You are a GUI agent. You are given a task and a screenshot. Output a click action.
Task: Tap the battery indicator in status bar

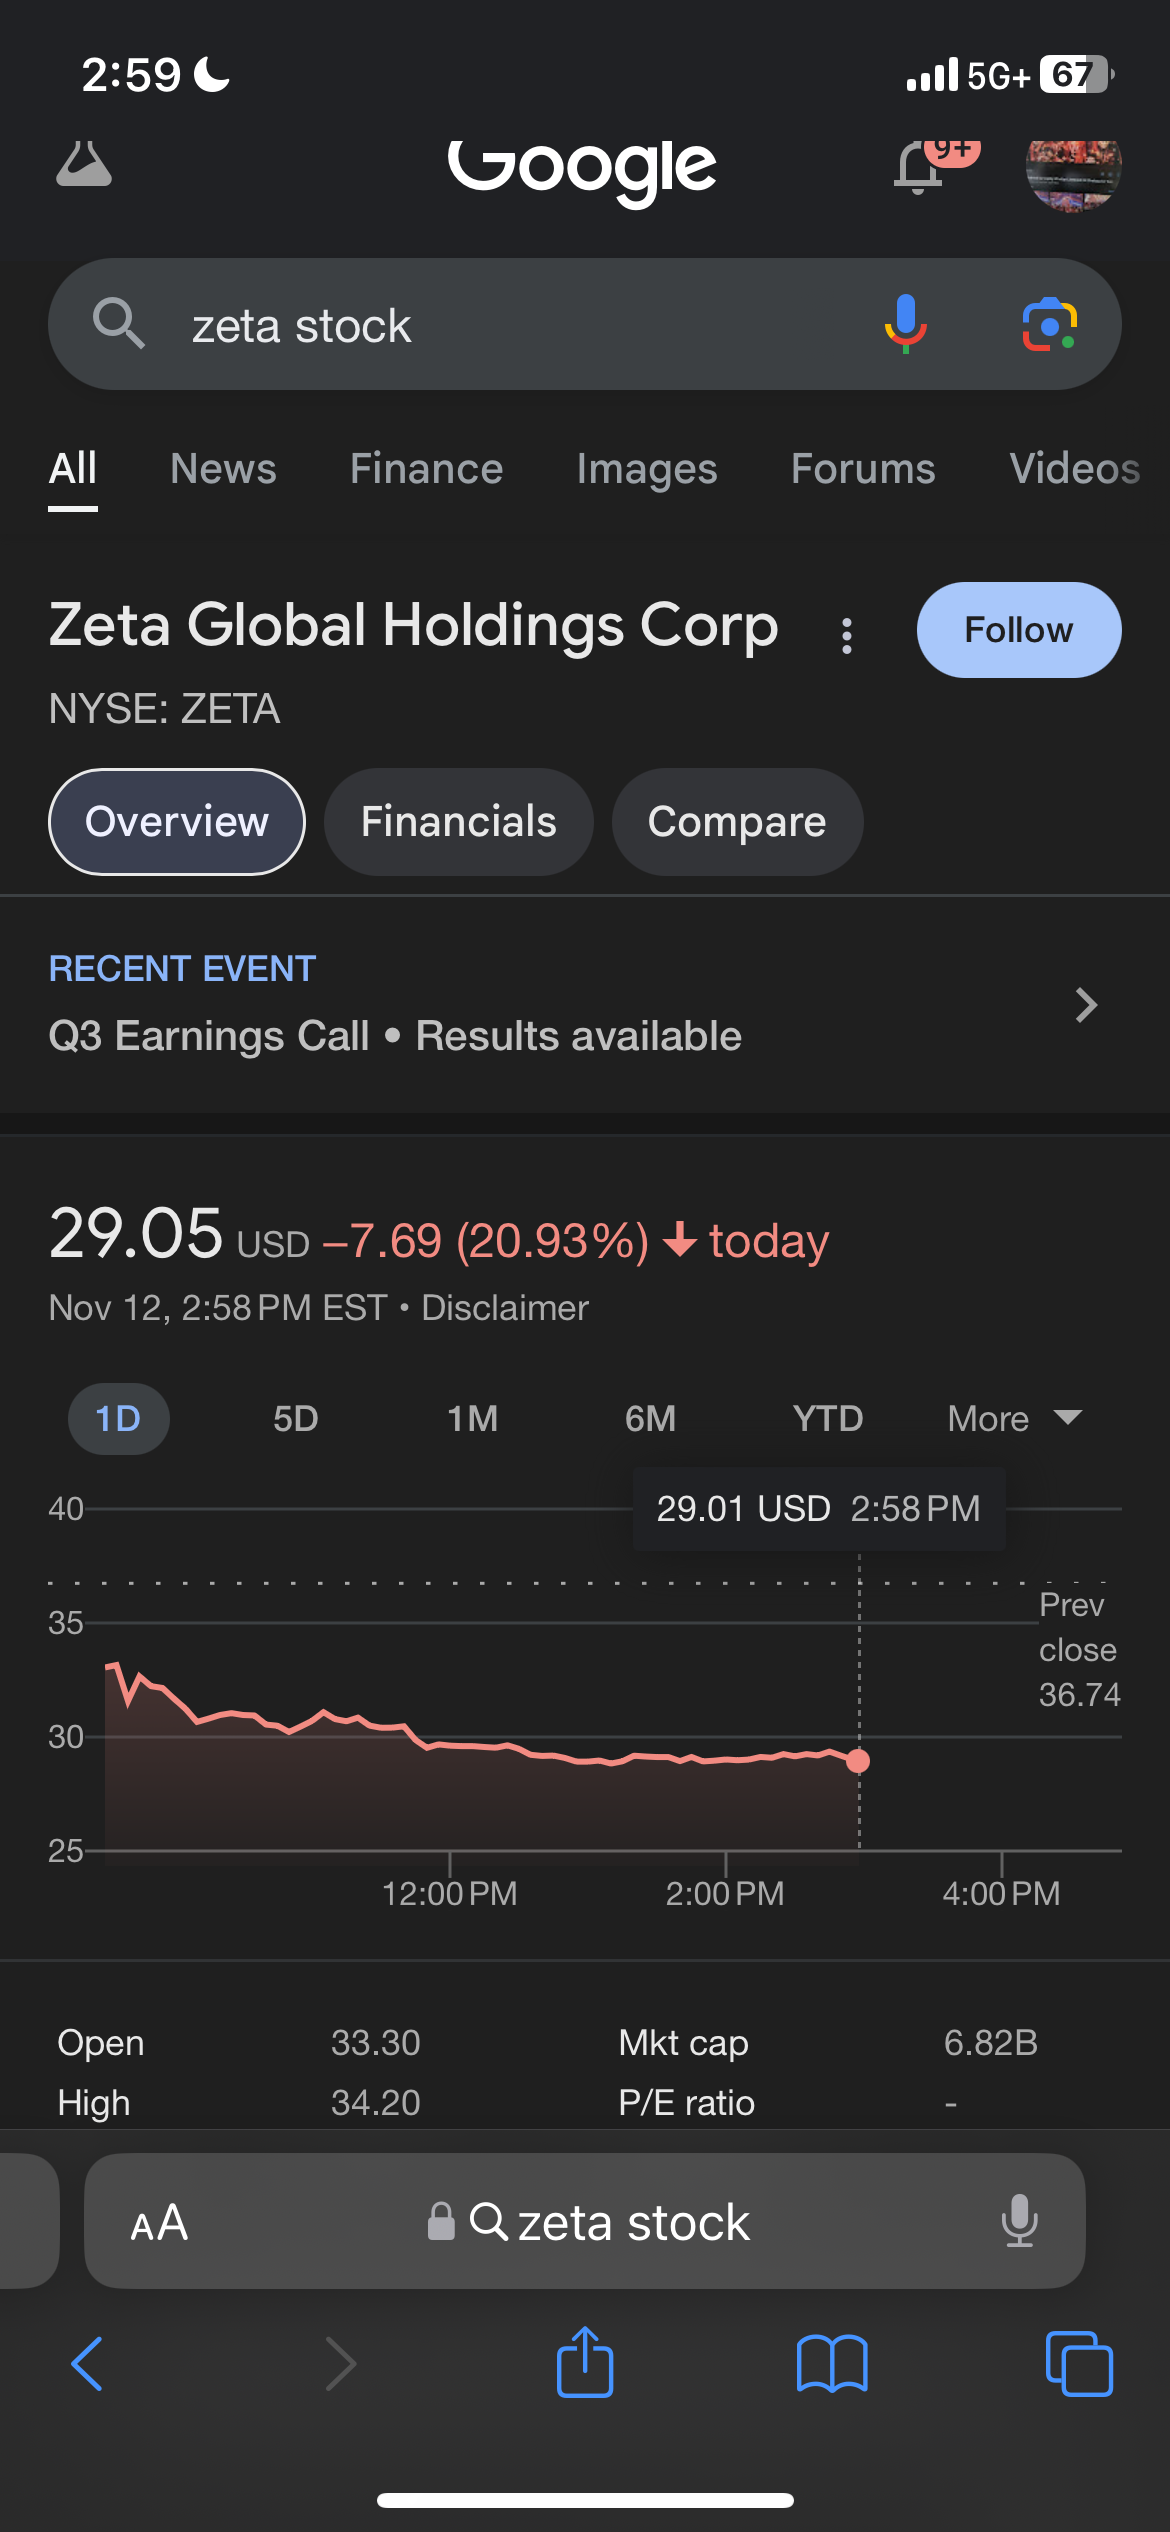point(1077,74)
